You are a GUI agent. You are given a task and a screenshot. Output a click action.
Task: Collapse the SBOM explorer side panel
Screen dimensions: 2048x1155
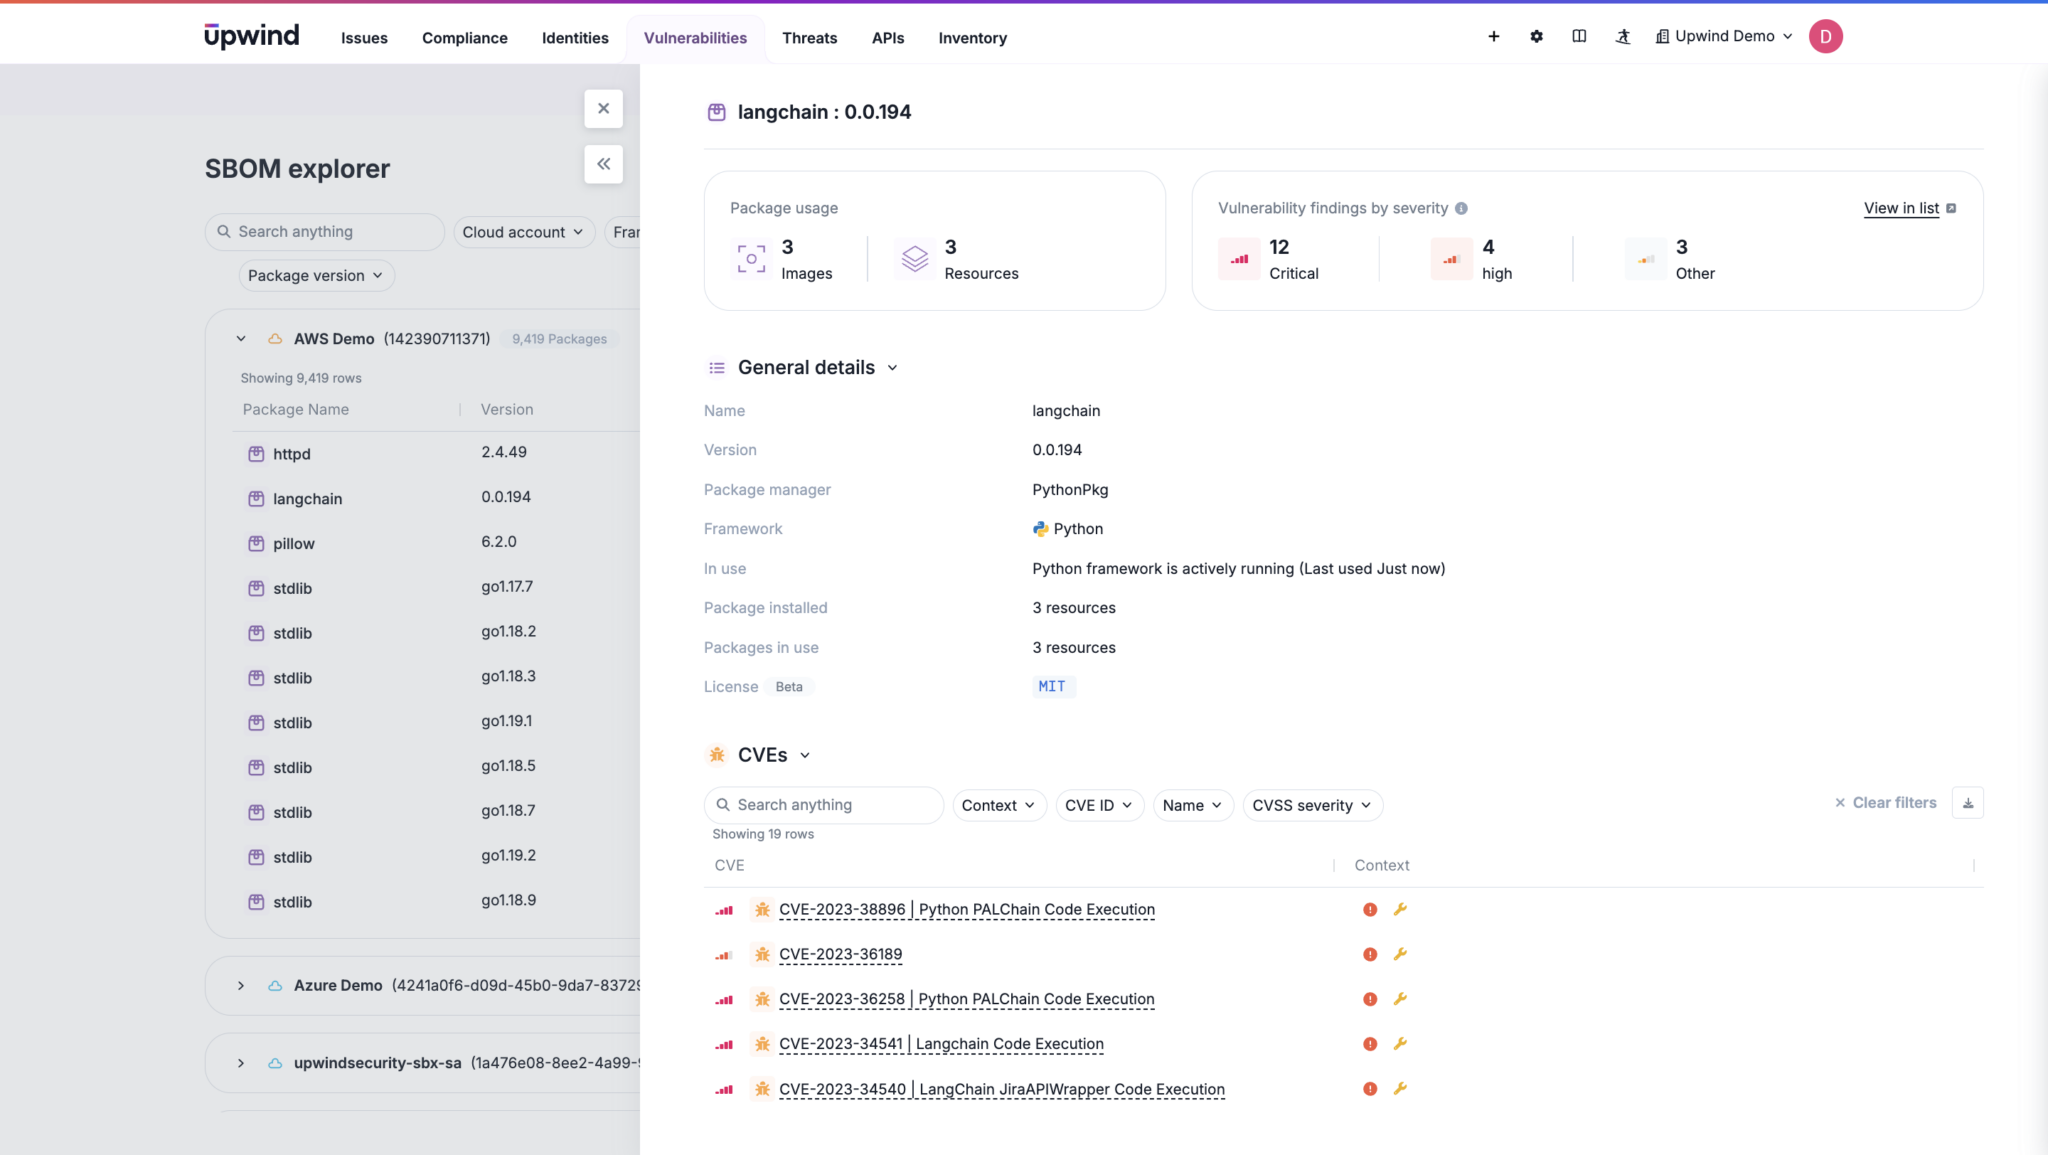(603, 163)
